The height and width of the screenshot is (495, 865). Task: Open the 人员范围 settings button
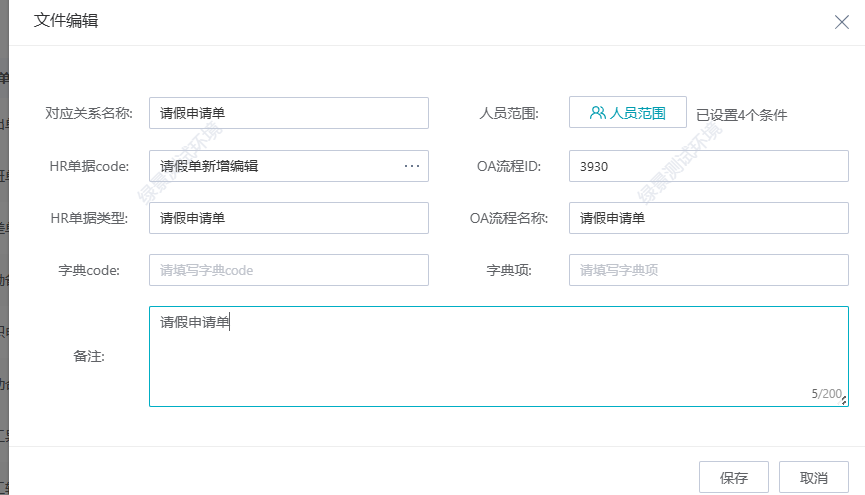(x=627, y=113)
